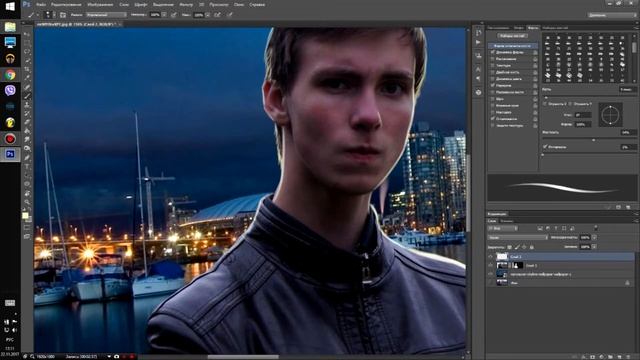Click the new adjustment layer icon
This screenshot has width=640, height=360.
[x=602, y=357]
